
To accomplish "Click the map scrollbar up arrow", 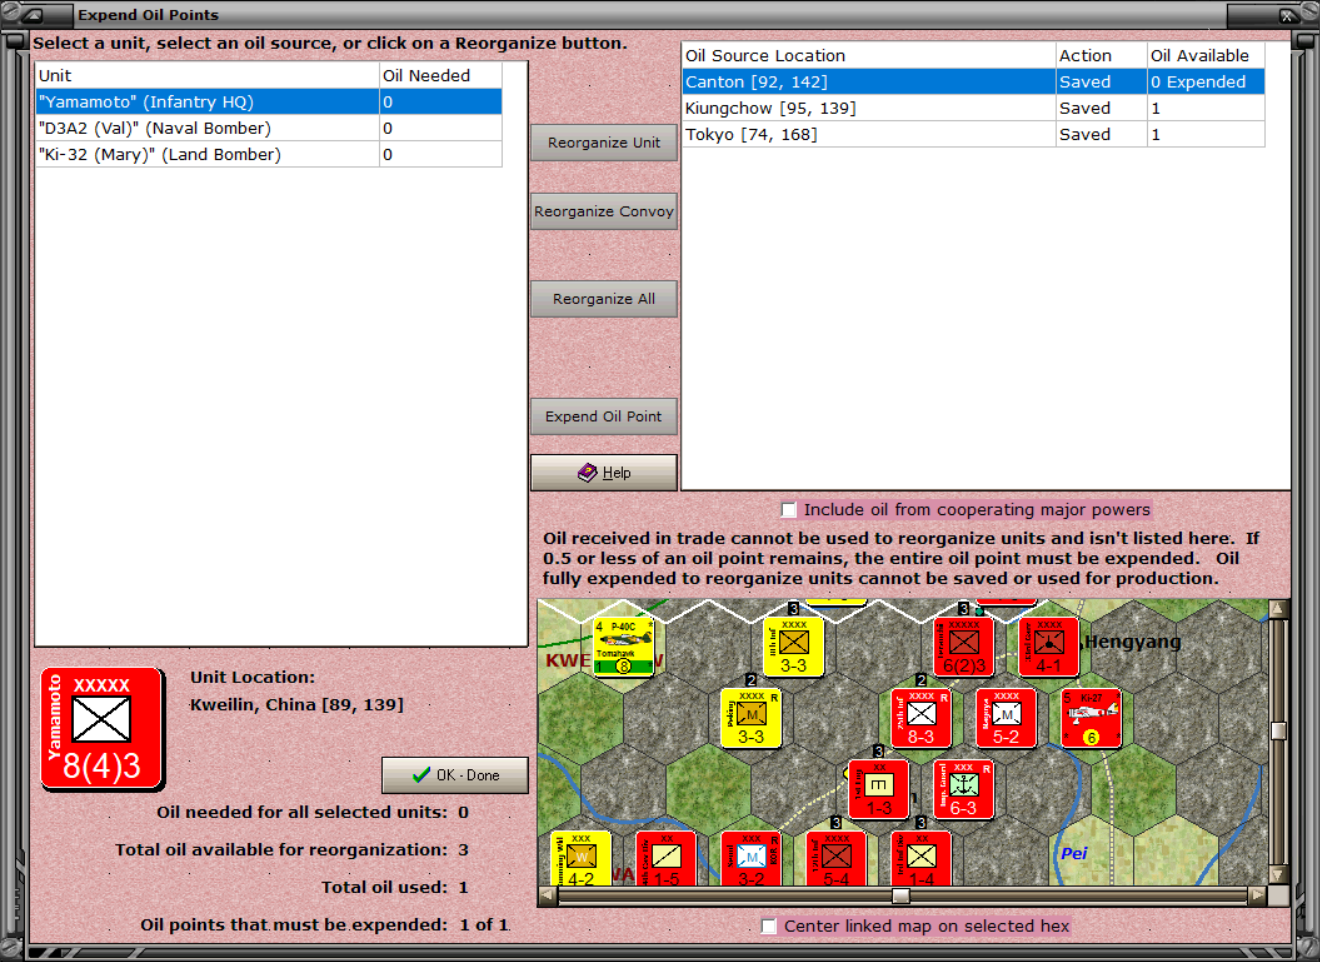I will [1278, 608].
